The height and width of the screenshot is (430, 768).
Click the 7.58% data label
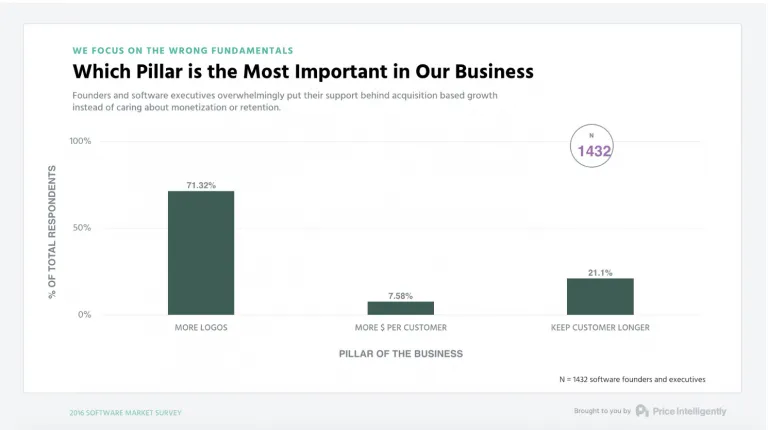pos(401,296)
